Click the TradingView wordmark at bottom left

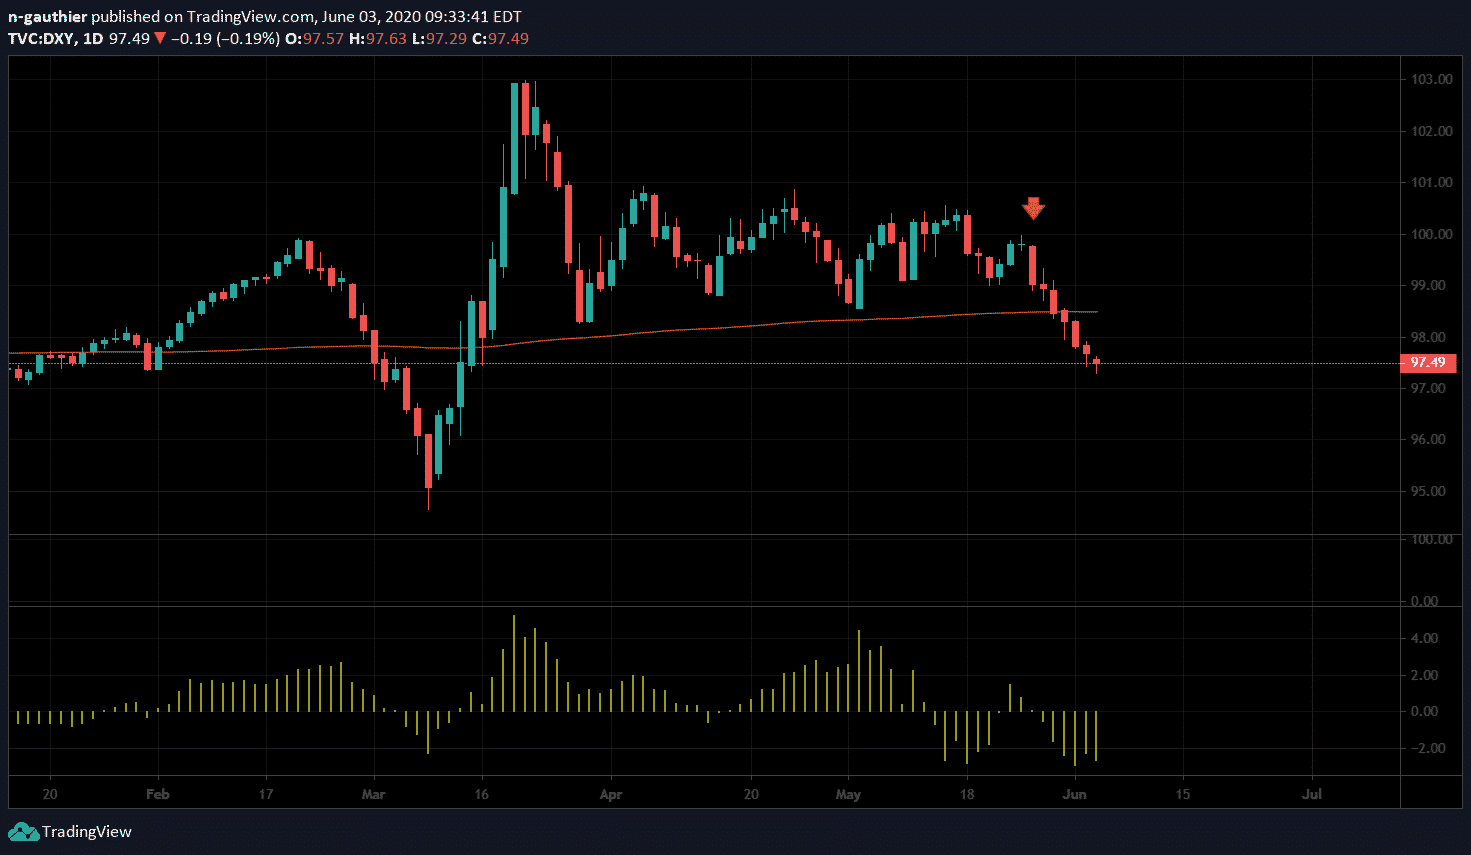pos(87,832)
